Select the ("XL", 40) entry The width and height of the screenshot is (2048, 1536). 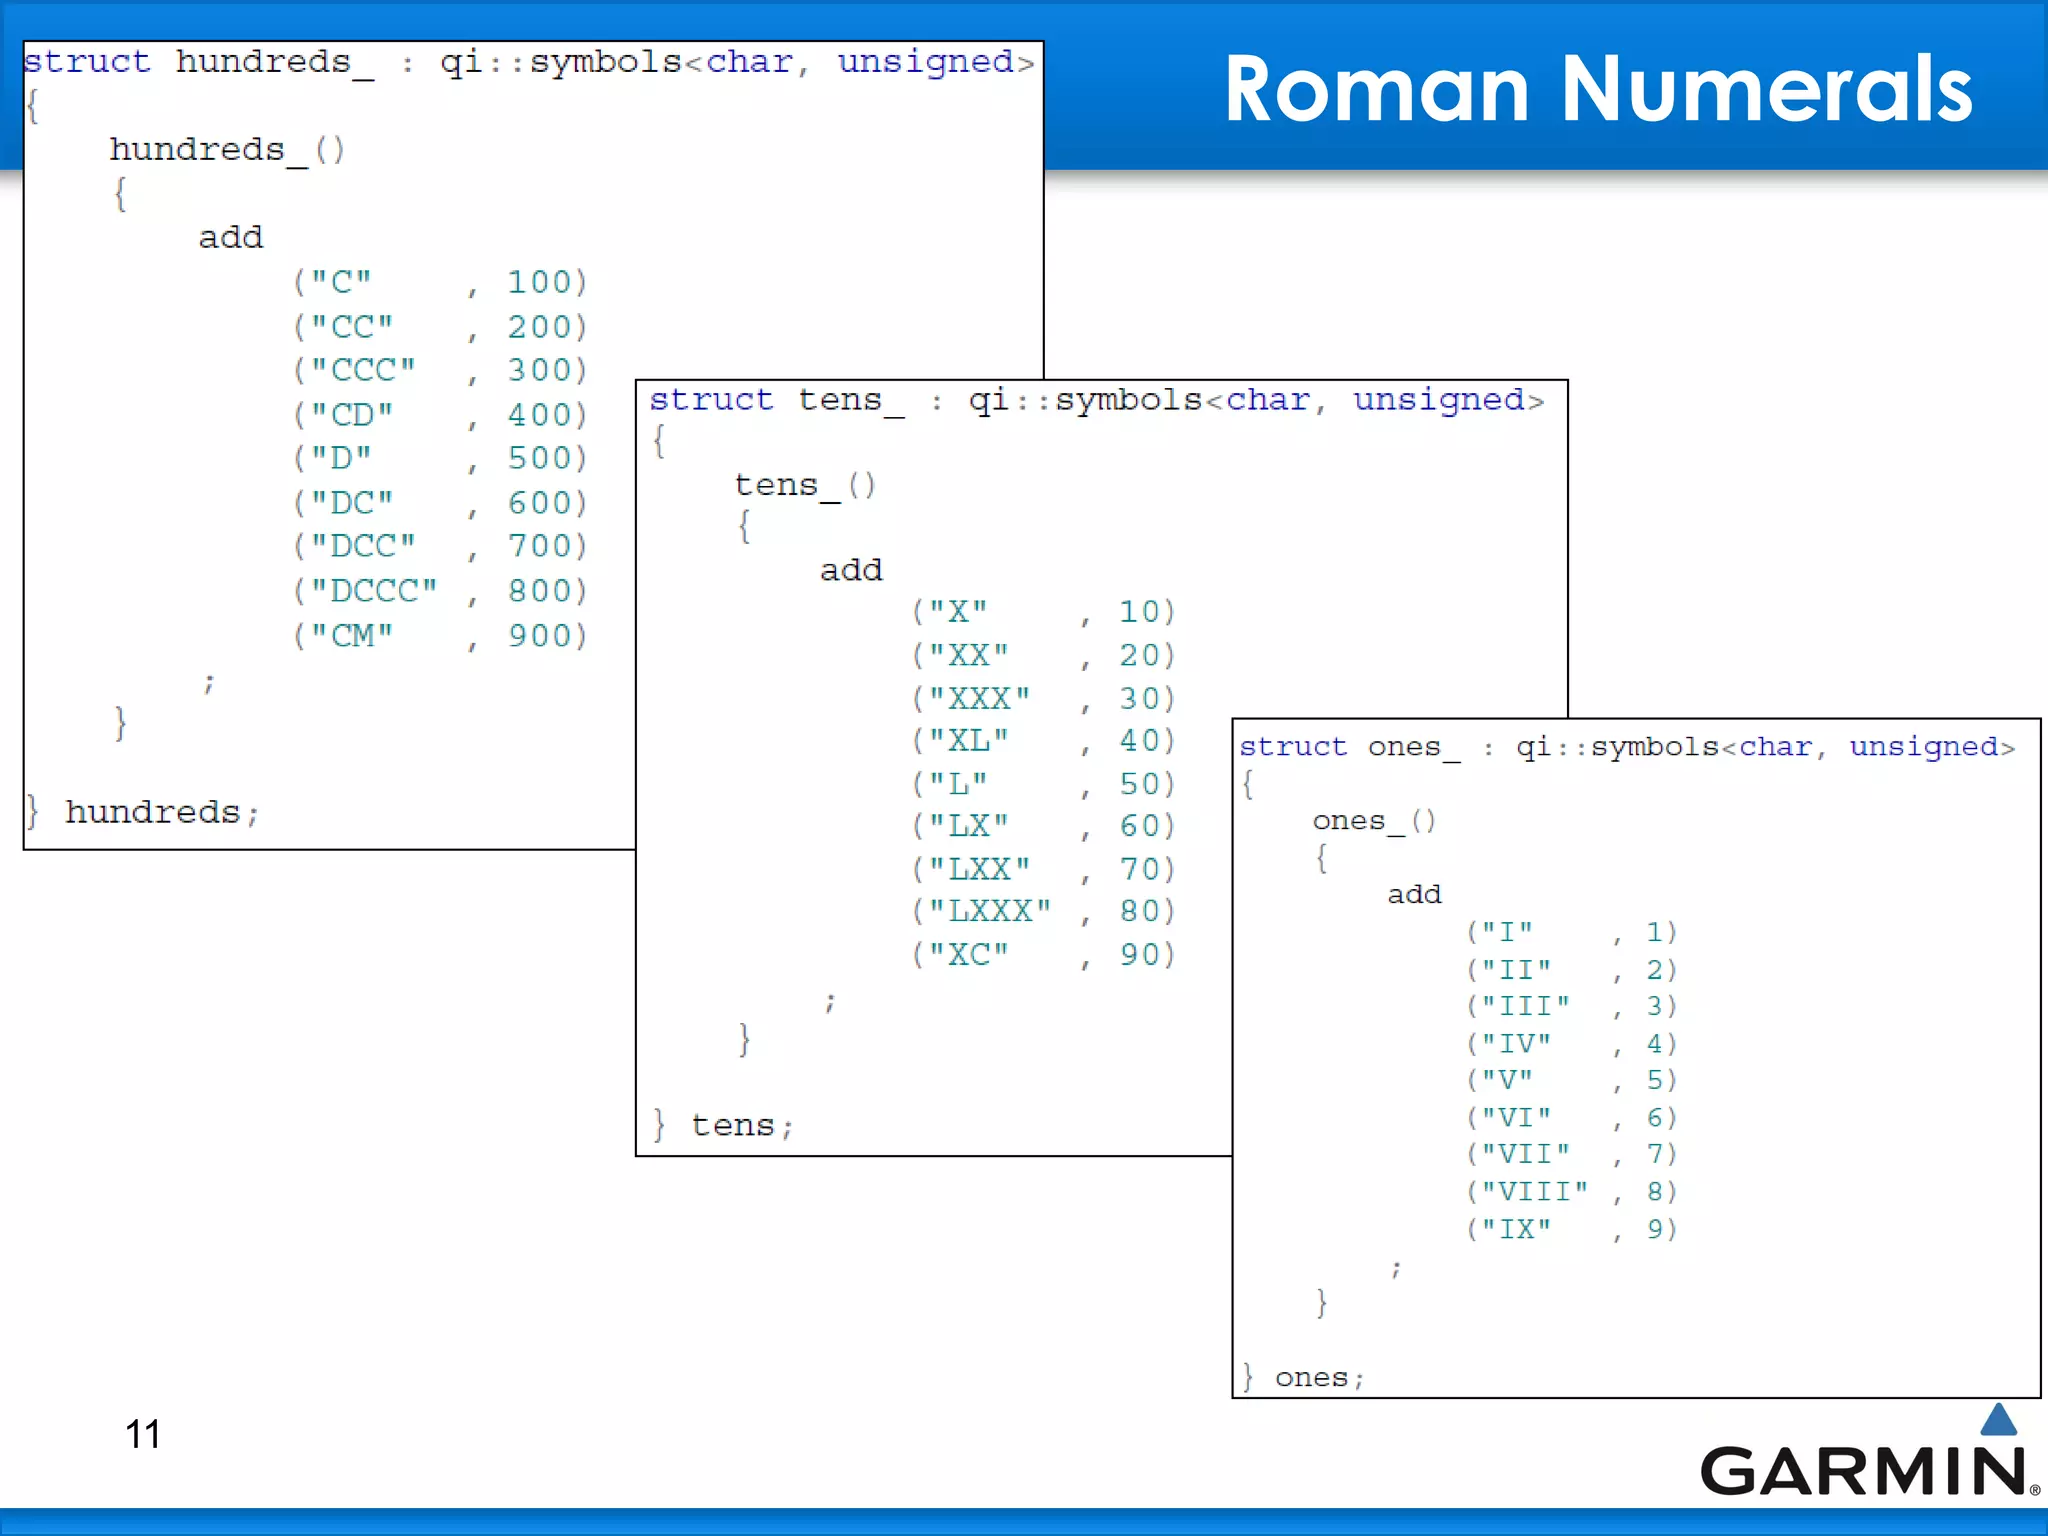1043,740
